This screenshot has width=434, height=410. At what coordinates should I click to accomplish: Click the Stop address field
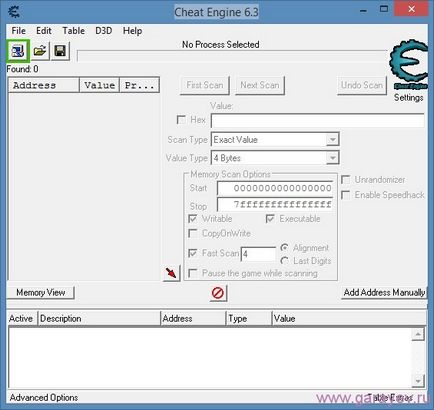click(x=275, y=204)
